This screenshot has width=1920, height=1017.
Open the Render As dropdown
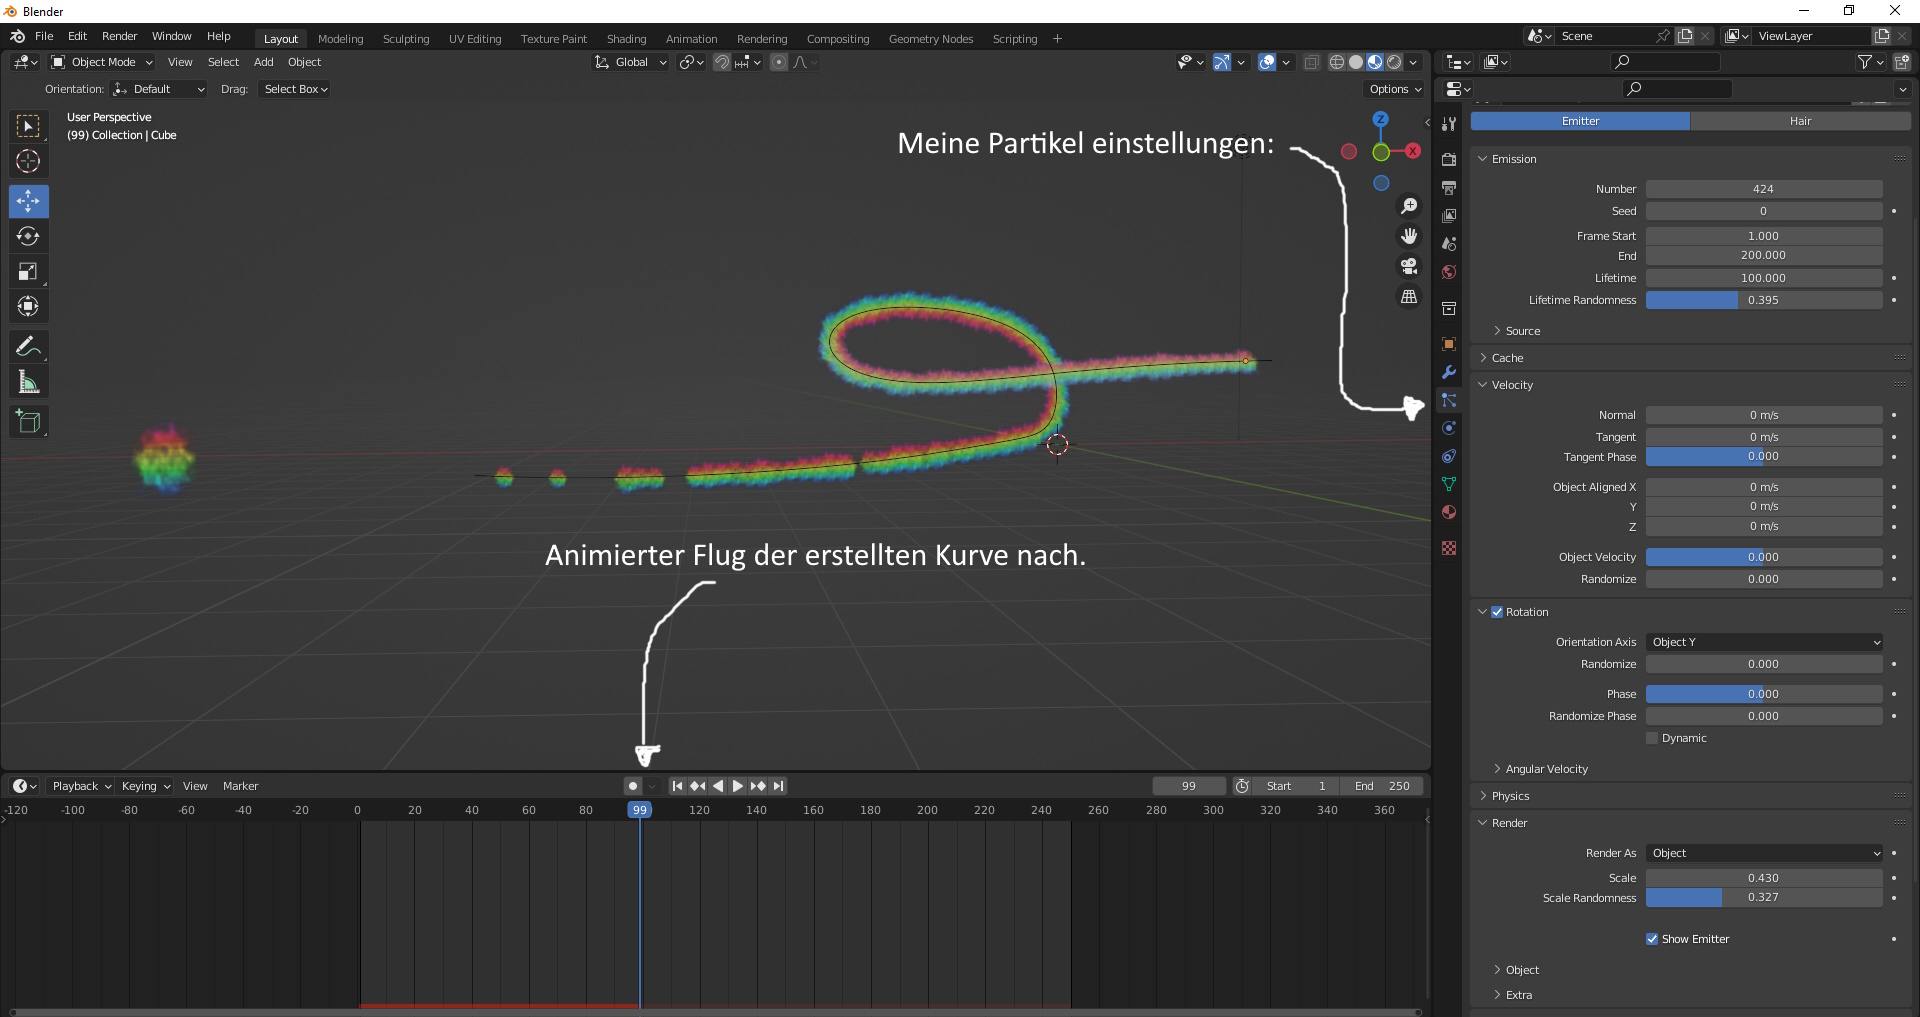click(1764, 853)
